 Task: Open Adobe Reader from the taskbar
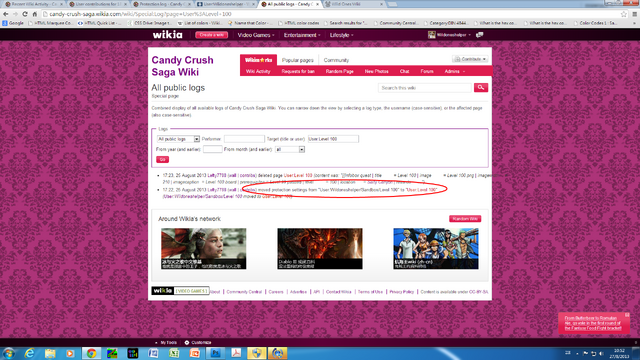point(236,353)
